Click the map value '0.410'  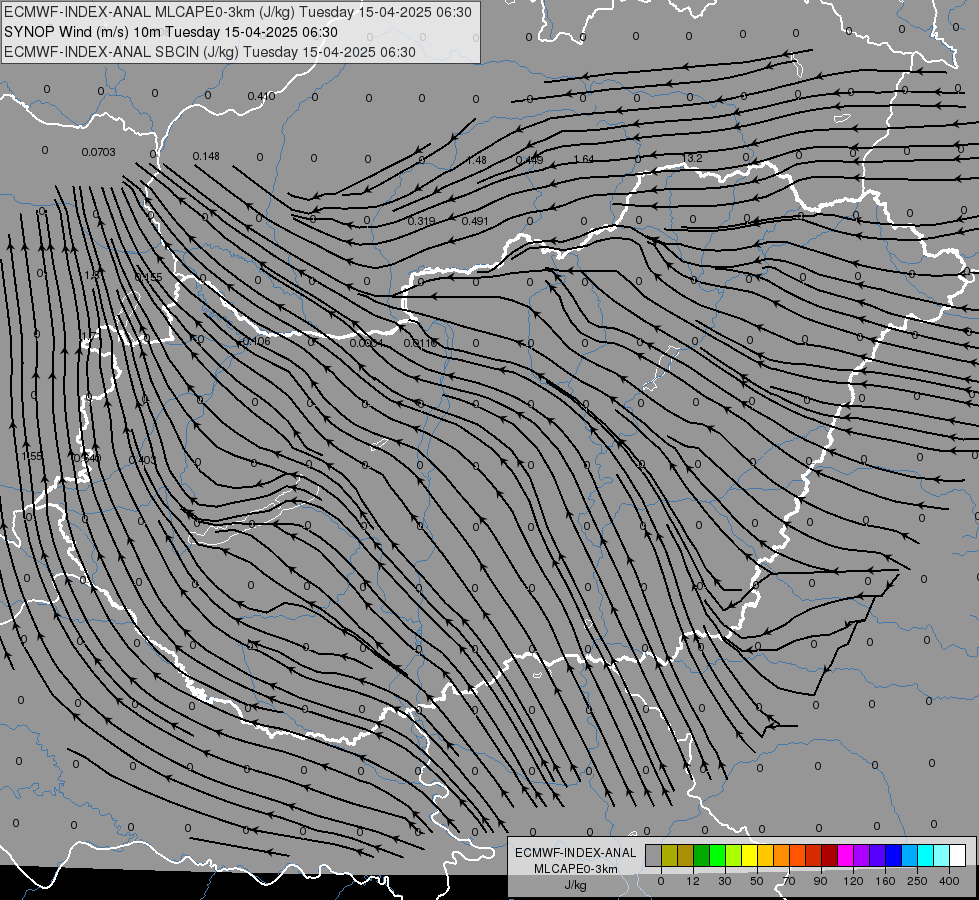[x=261, y=96]
